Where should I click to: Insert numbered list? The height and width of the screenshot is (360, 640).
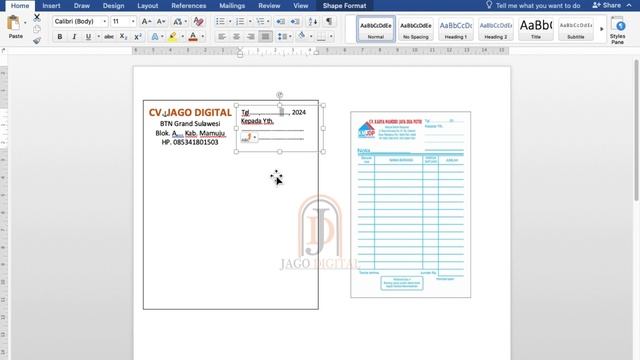click(x=240, y=21)
